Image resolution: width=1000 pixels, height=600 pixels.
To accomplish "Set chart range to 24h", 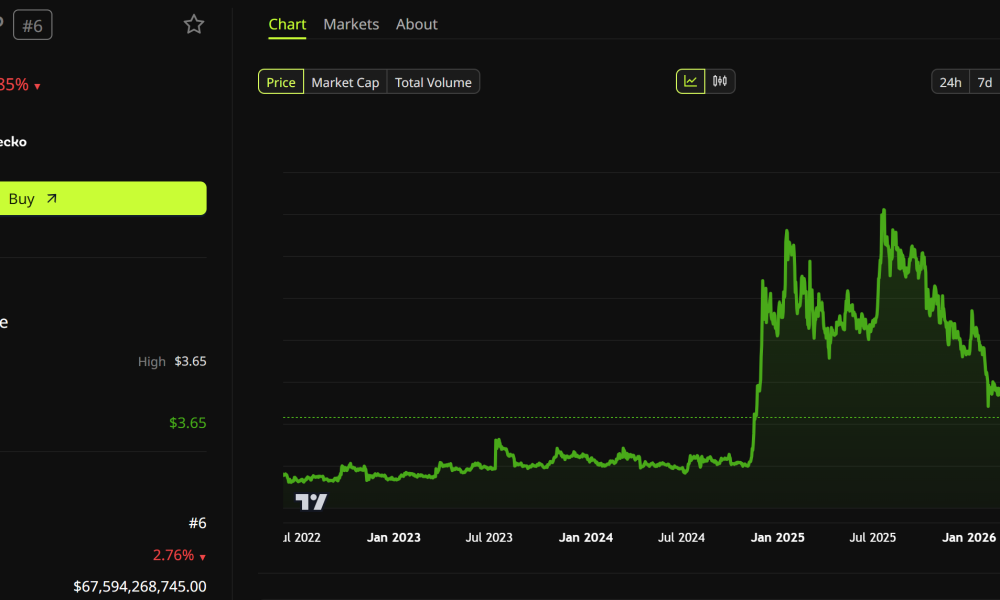I will click(950, 82).
